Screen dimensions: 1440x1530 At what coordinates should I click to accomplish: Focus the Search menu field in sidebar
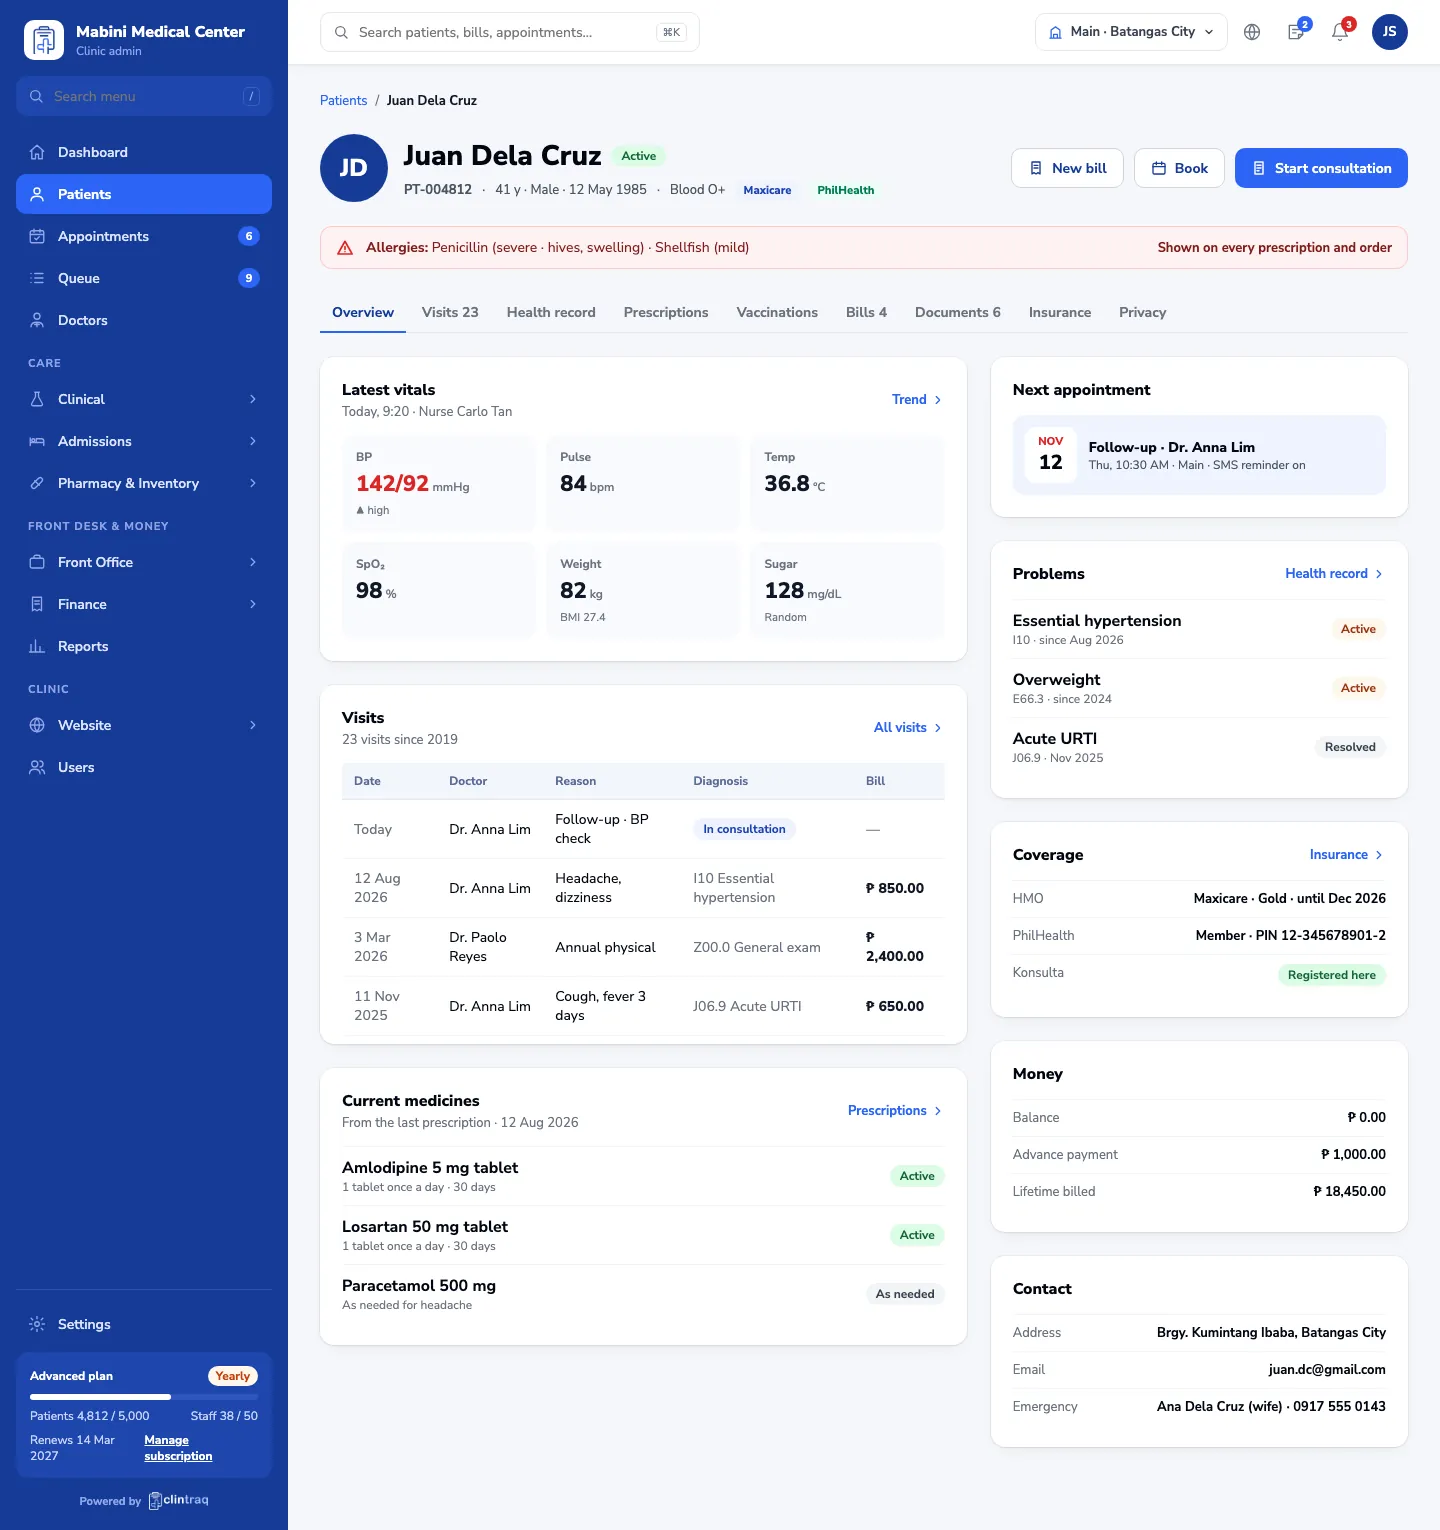coord(144,96)
